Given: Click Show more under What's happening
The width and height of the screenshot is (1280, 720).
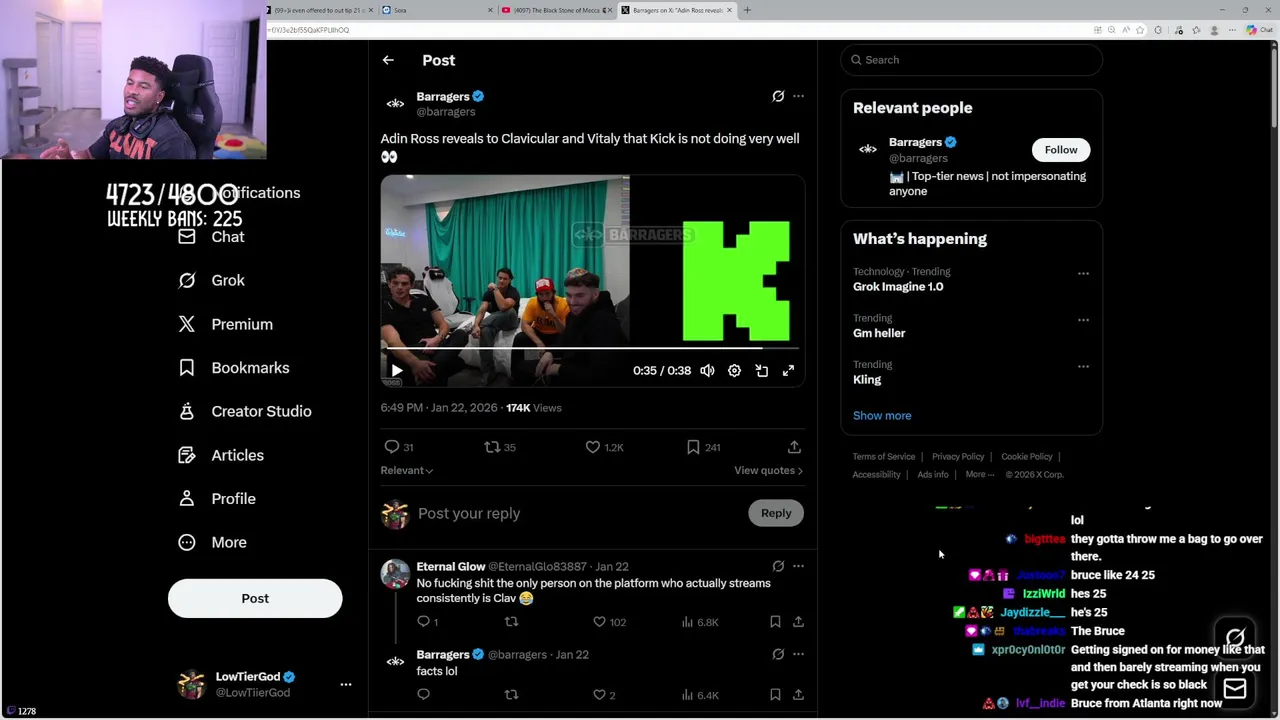Looking at the screenshot, I should (882, 415).
